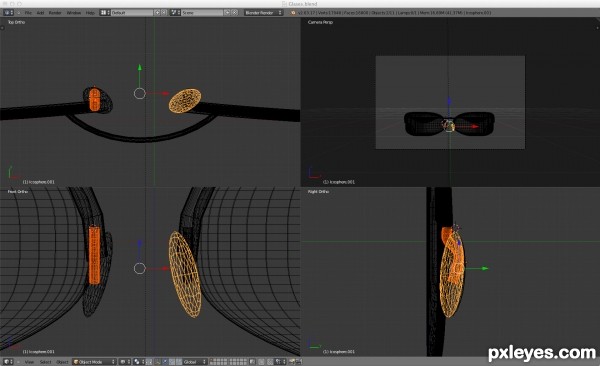Collapse the bottom header menus toggle
The width and height of the screenshot is (600, 366).
click(x=18, y=362)
